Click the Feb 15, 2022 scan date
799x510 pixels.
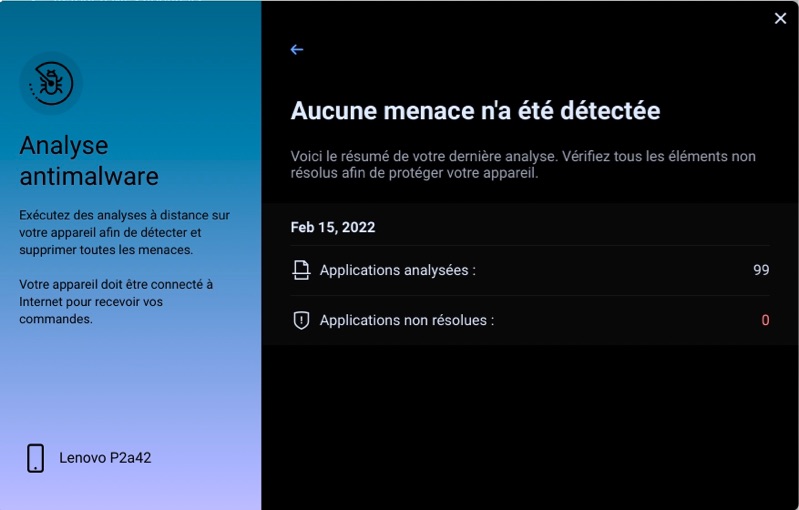coord(333,227)
